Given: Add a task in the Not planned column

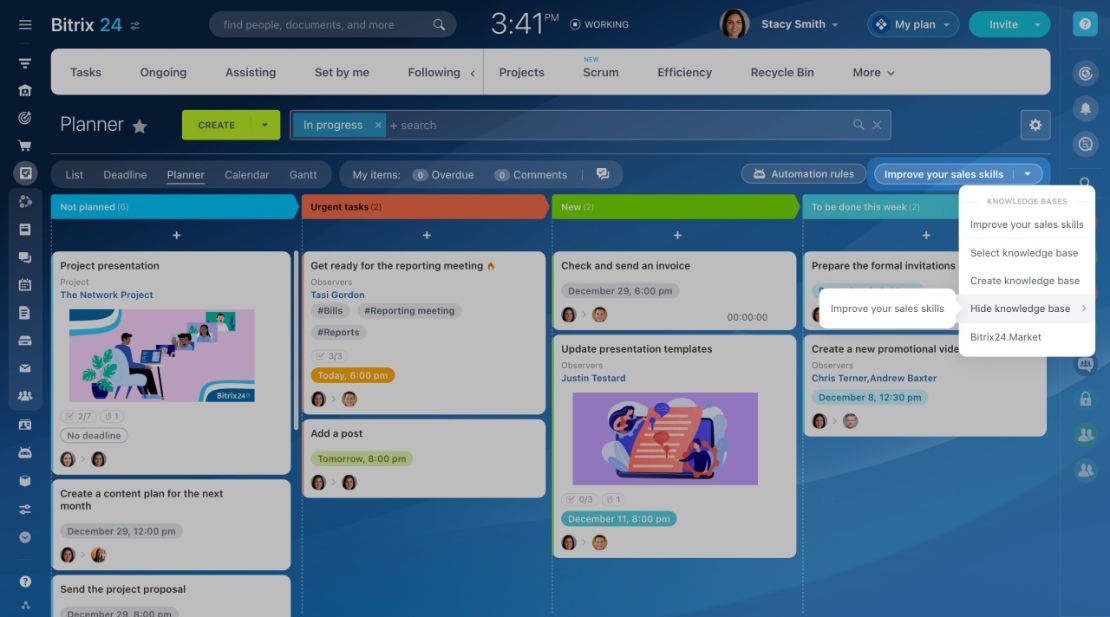Looking at the screenshot, I should click(x=176, y=235).
